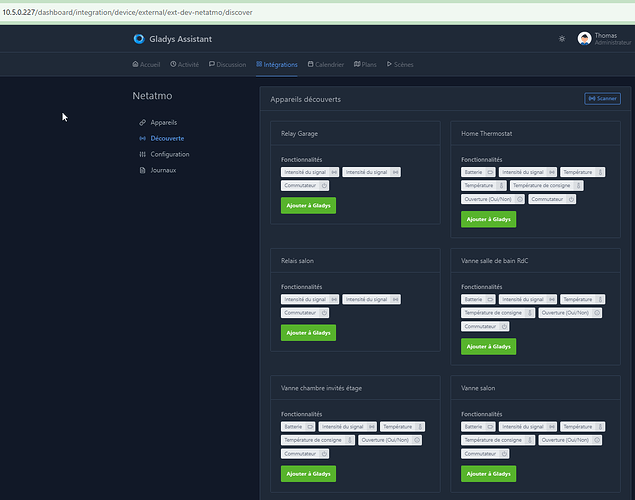Add Relay Garage to Gladys
This screenshot has width=635, height=500.
(x=308, y=206)
